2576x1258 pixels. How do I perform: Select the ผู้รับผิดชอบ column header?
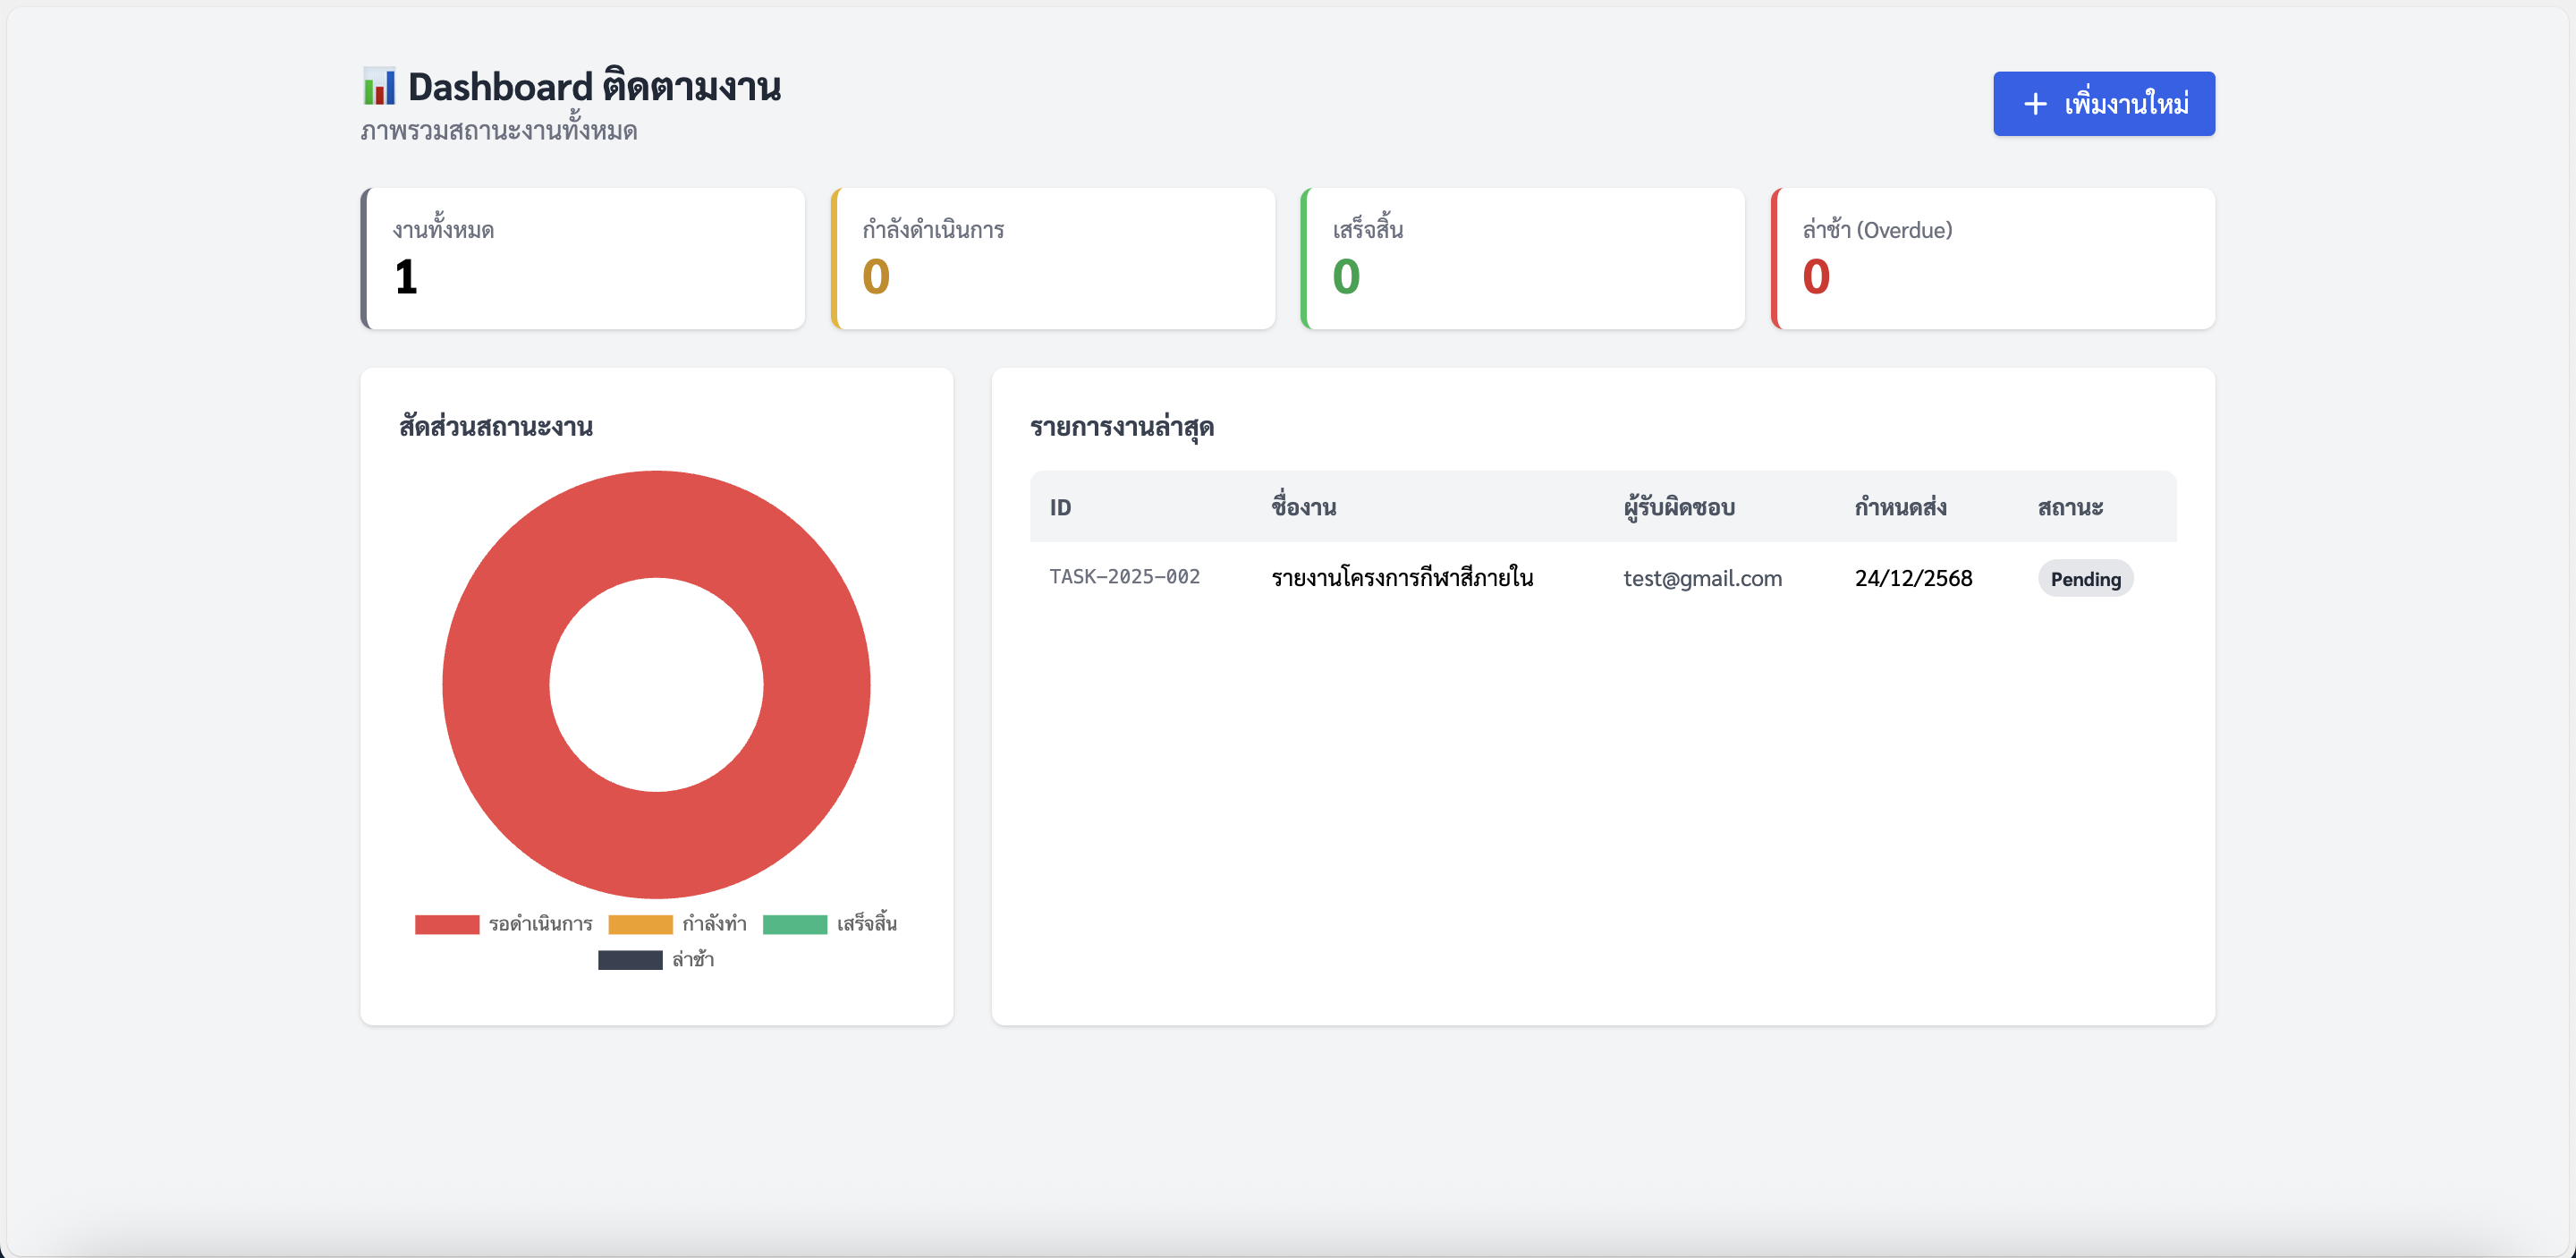[x=1679, y=507]
